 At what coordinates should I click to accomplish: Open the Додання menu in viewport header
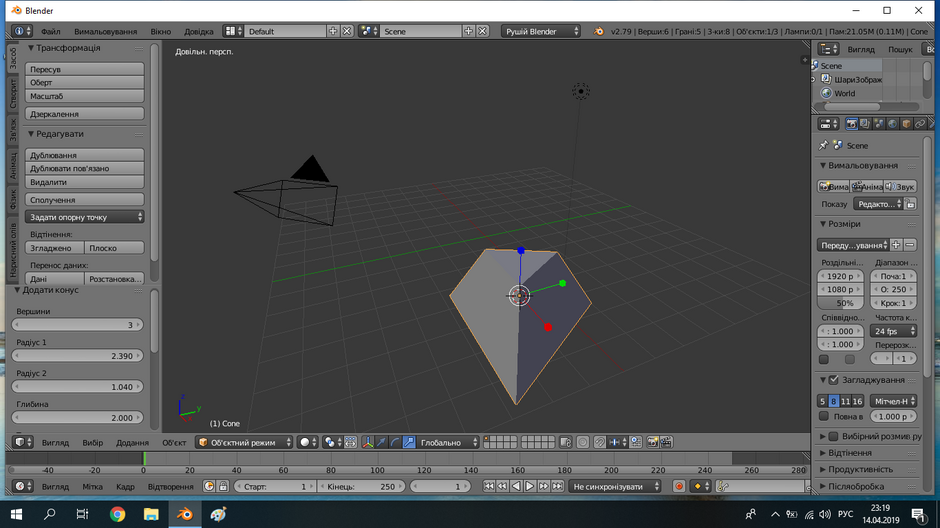pos(132,442)
